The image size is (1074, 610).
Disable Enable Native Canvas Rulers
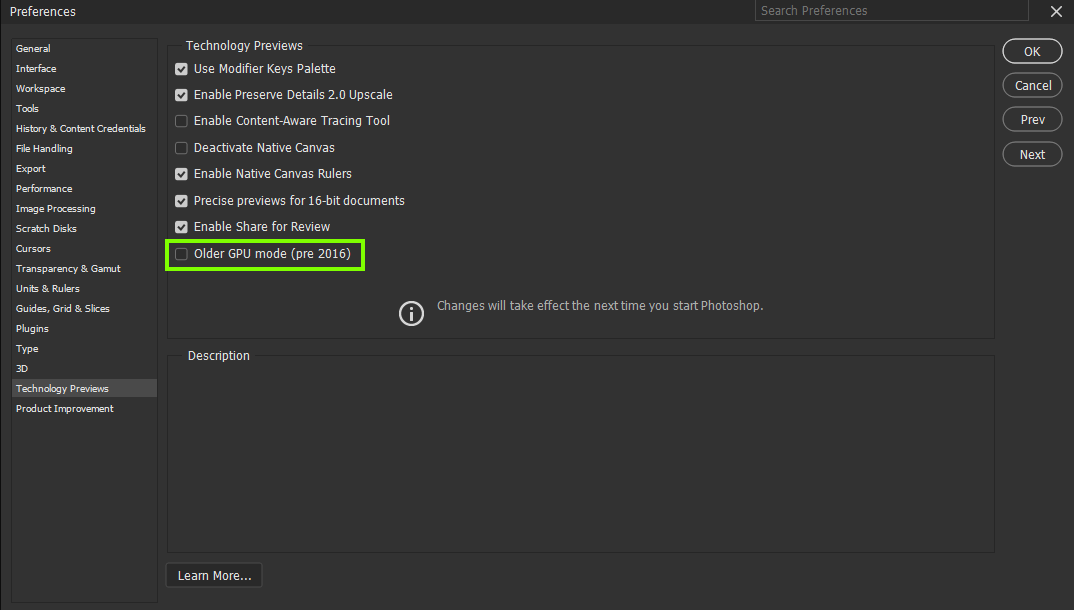pos(181,173)
